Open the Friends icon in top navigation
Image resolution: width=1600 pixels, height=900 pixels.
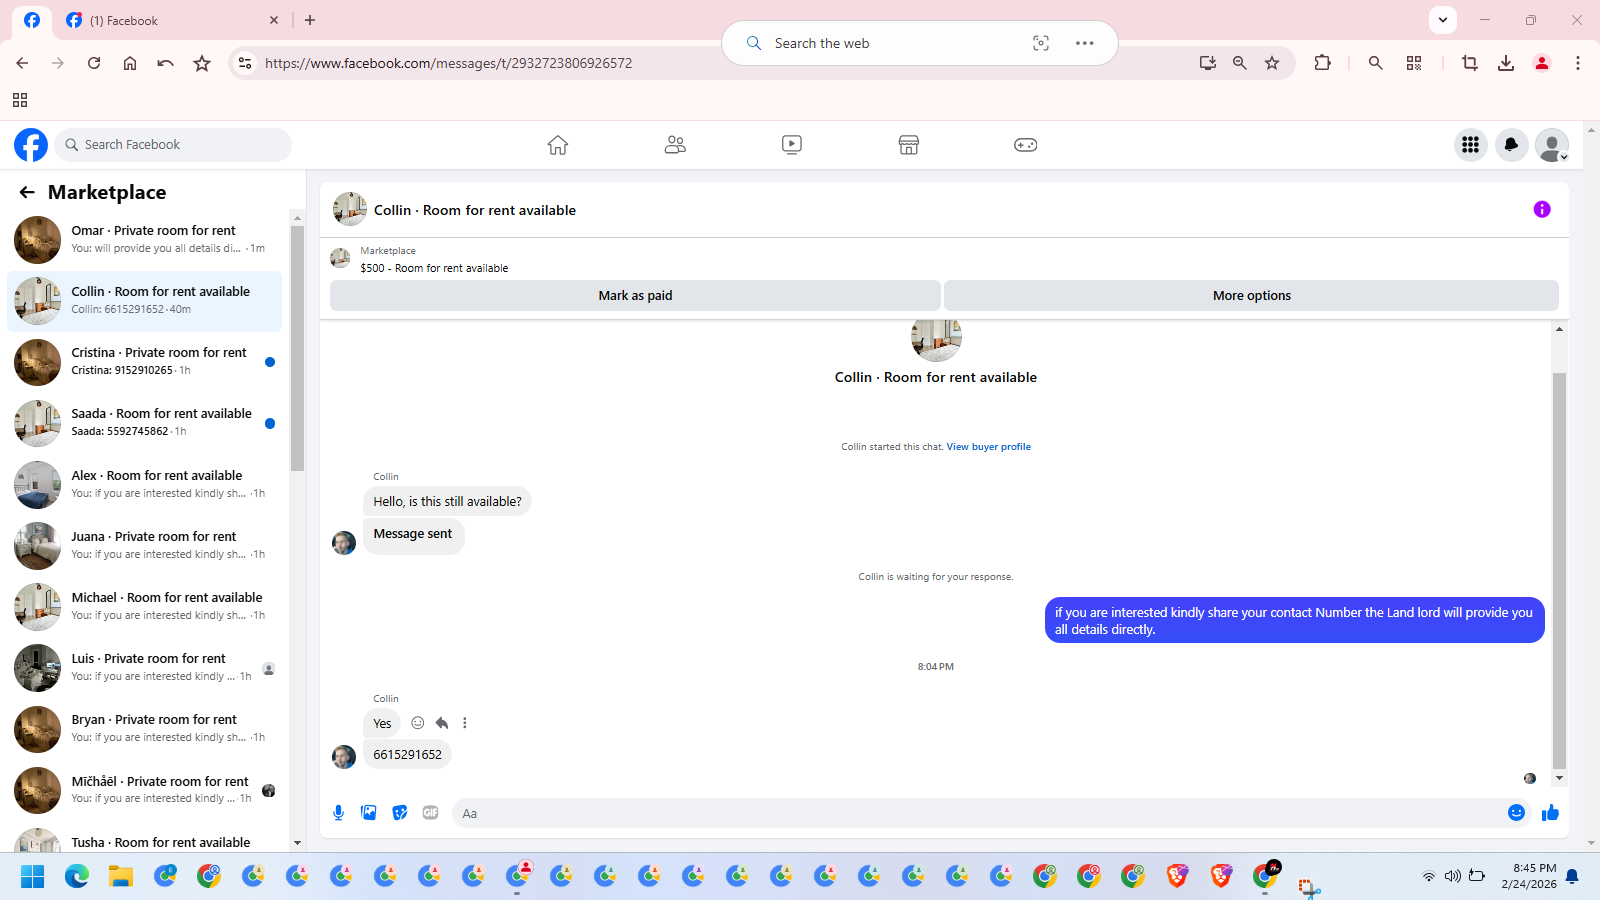pos(675,145)
